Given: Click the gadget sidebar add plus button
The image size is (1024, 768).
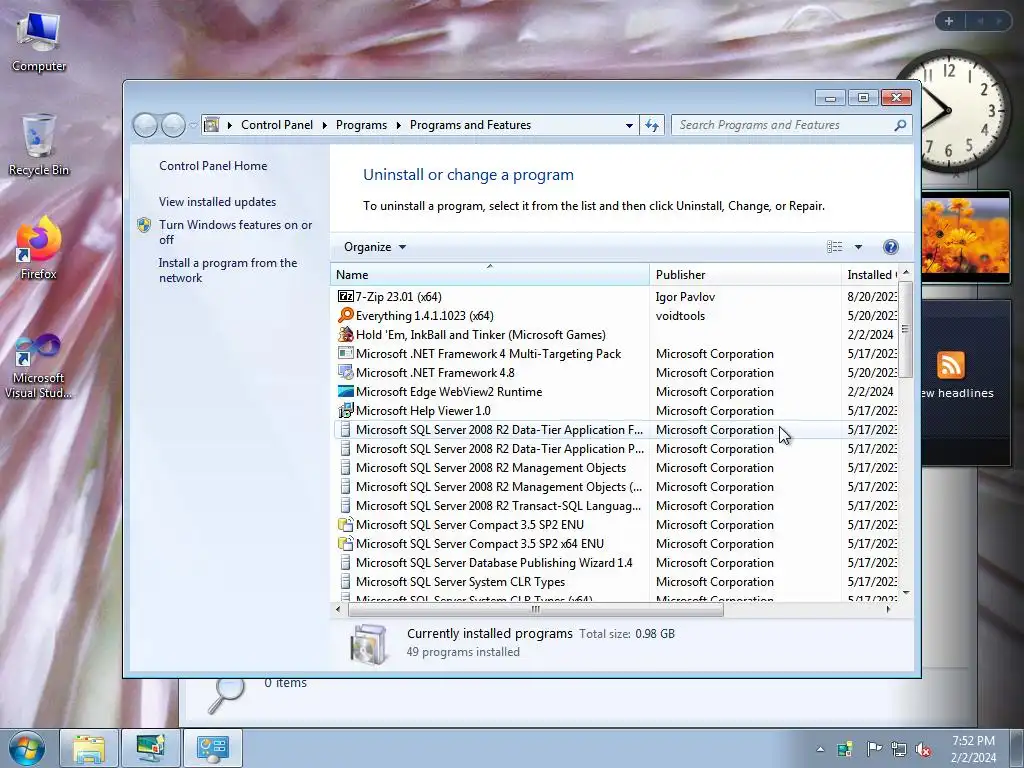Looking at the screenshot, I should coord(949,21).
